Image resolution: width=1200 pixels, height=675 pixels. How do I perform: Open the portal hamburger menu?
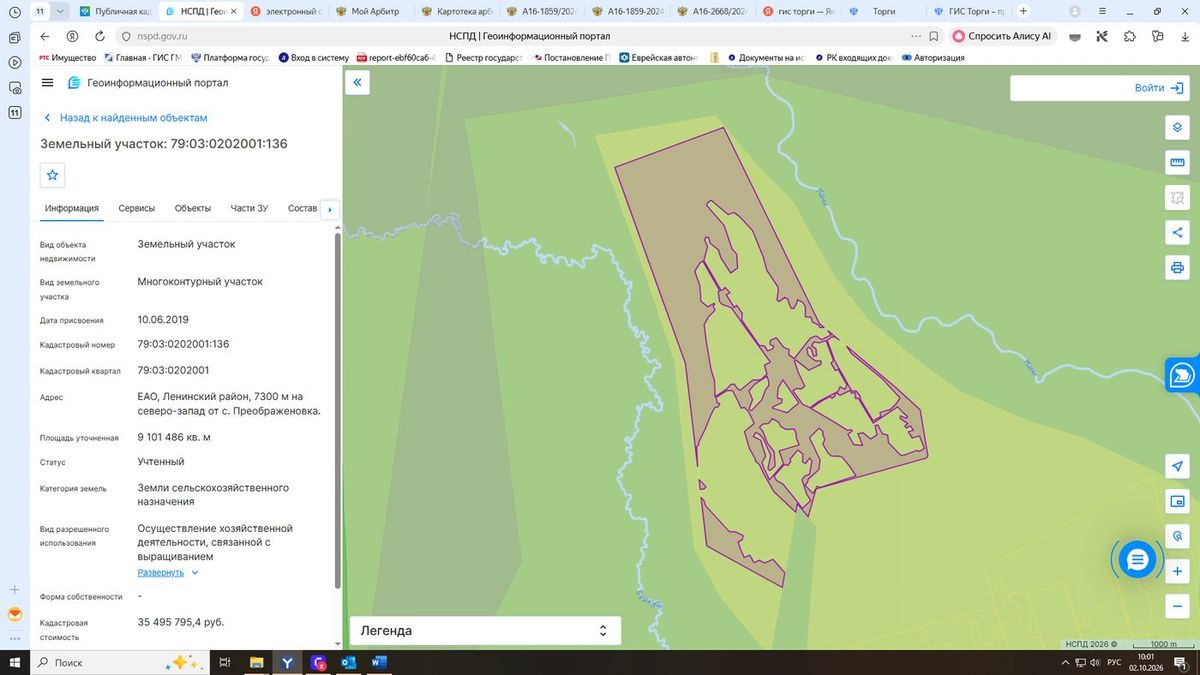(47, 83)
